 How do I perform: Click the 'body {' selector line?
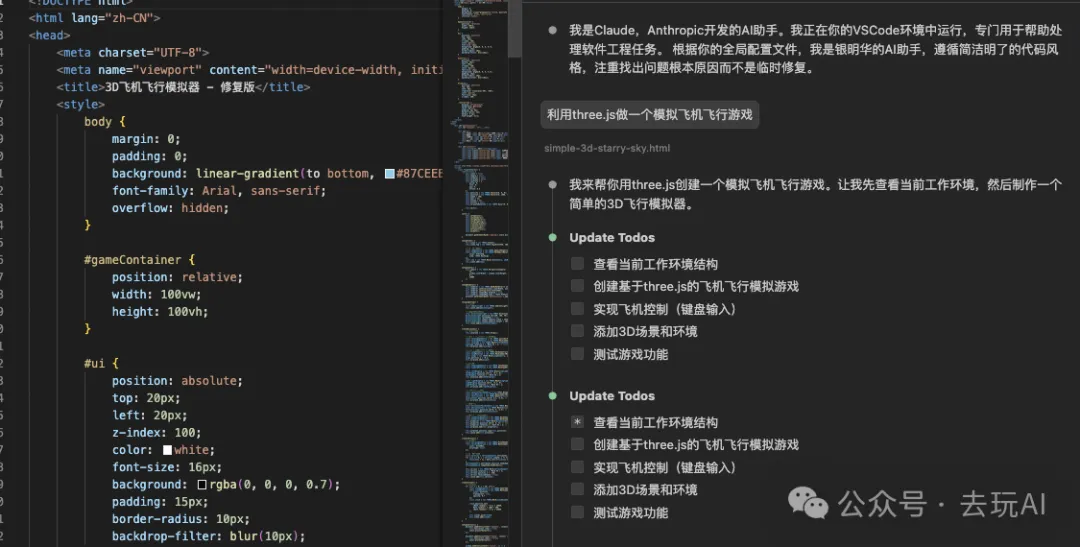105,121
